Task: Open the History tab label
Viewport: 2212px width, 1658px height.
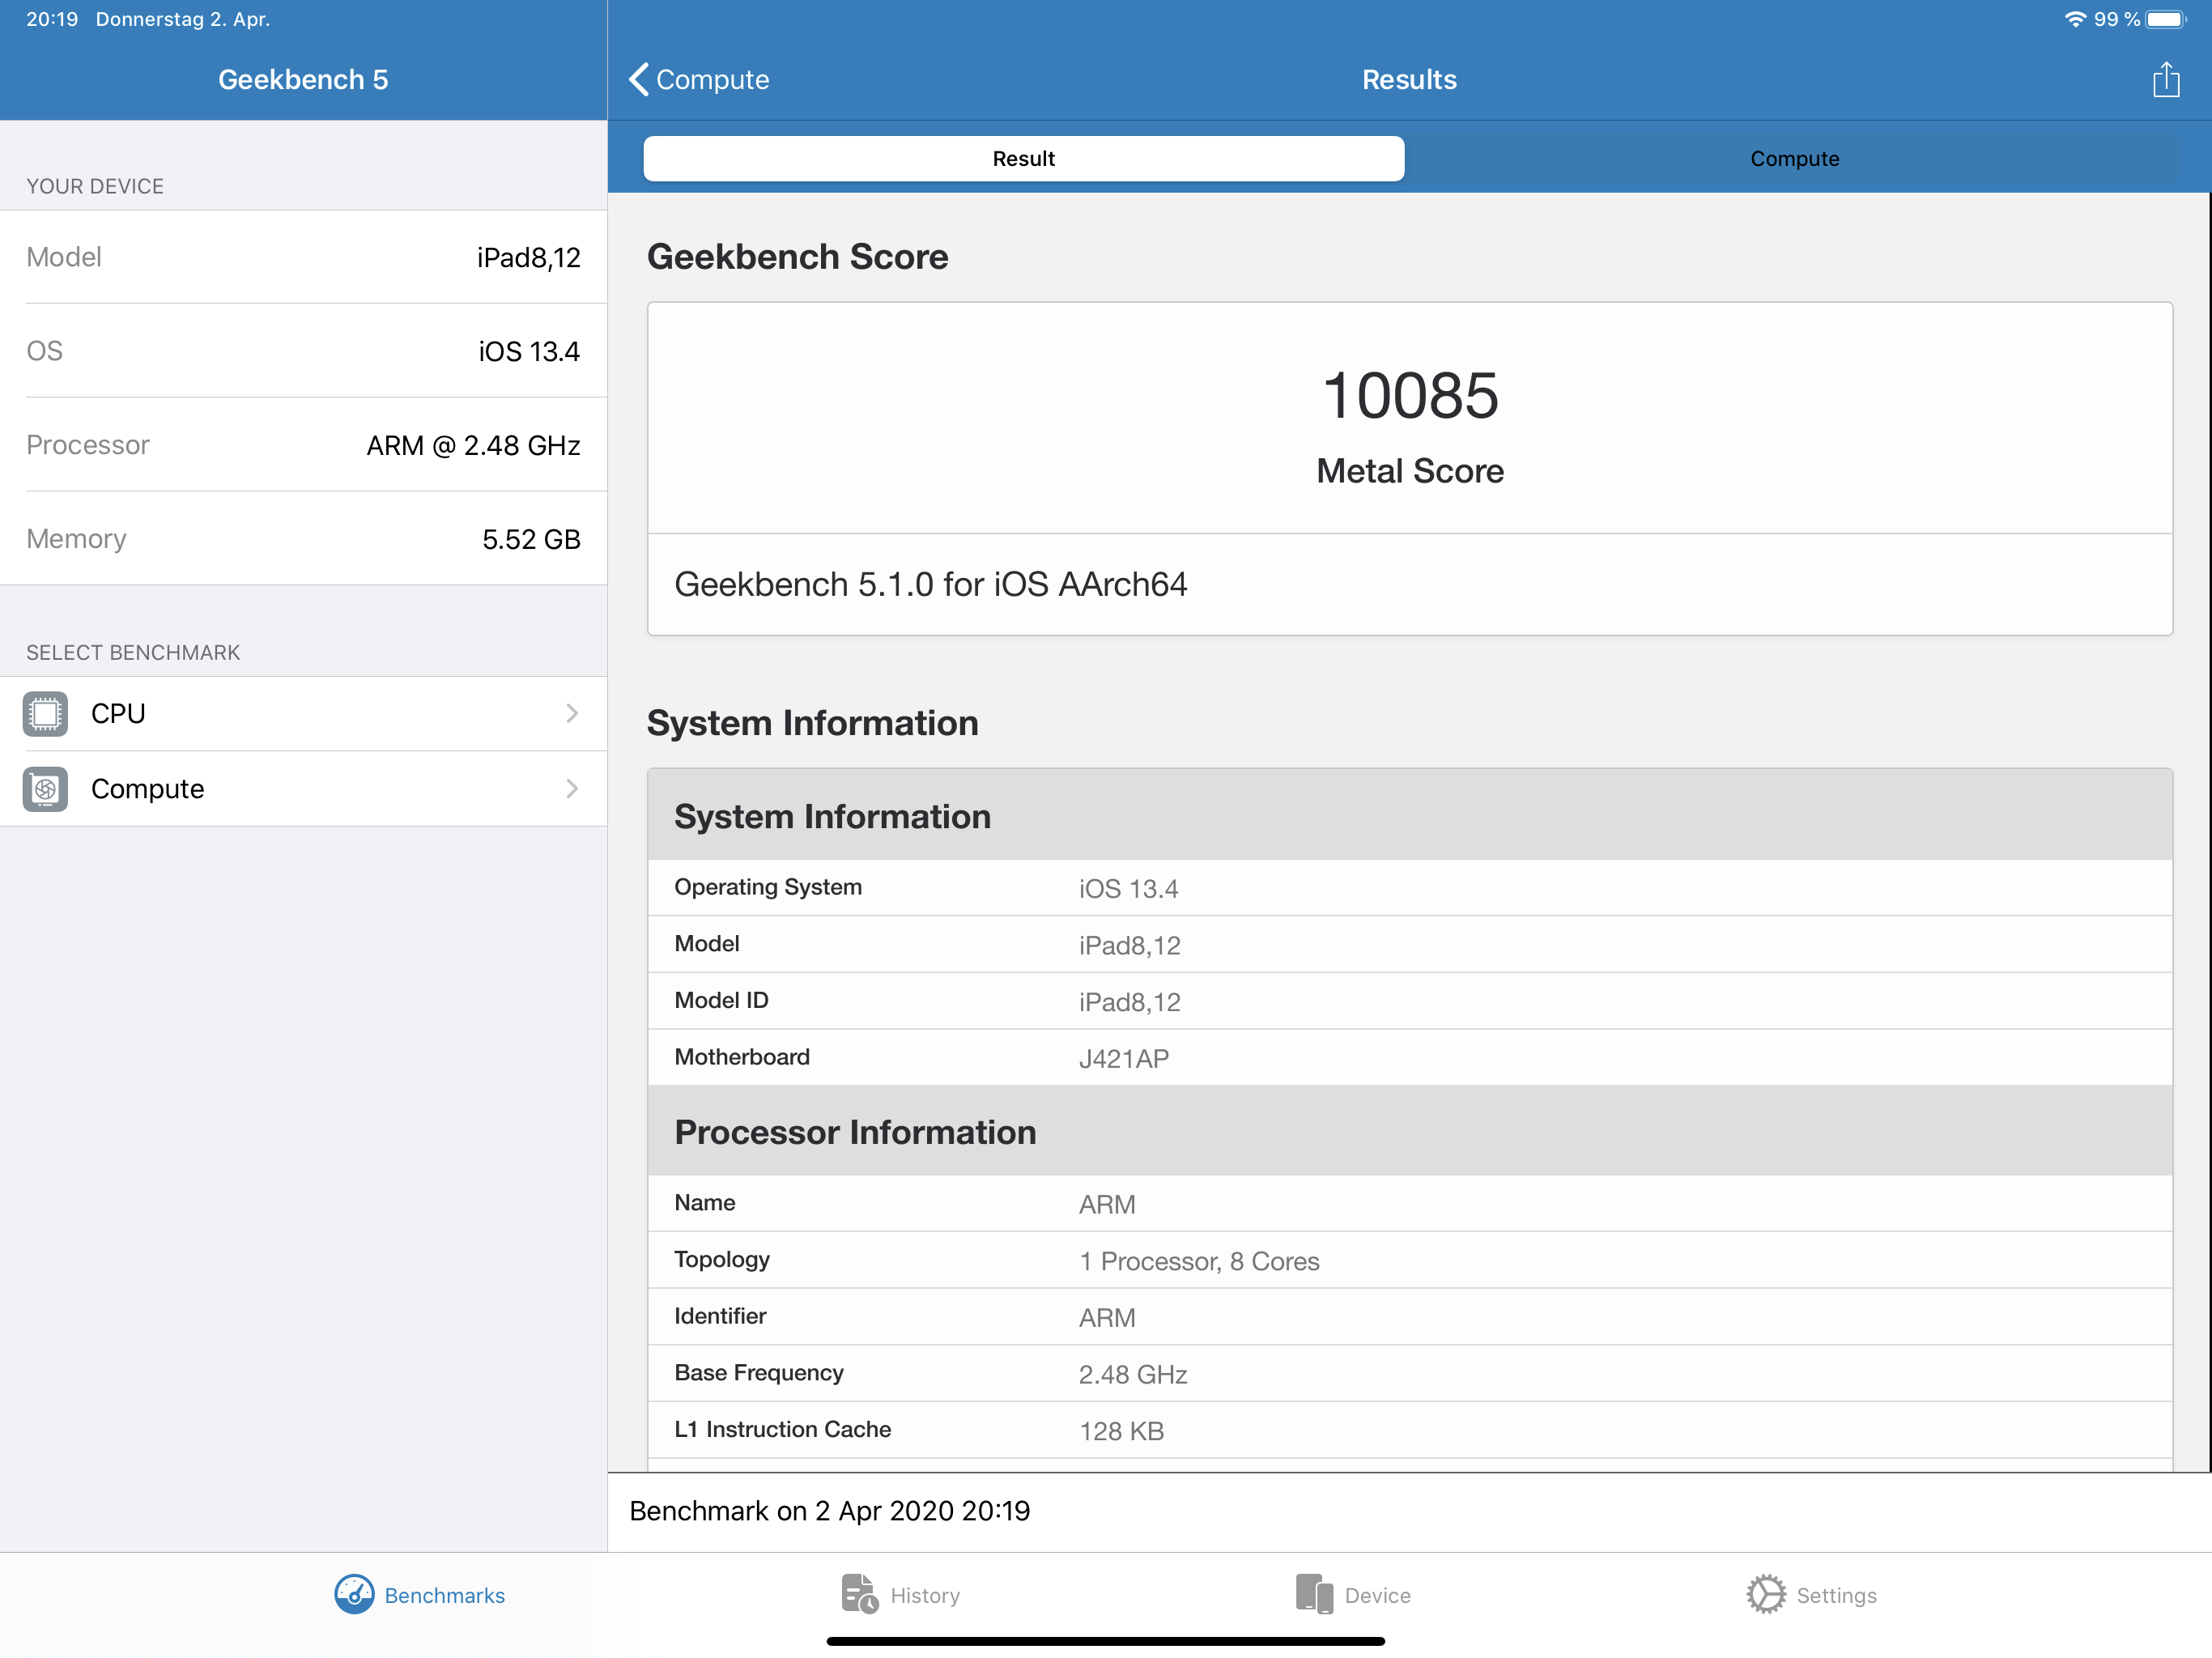Action: (x=925, y=1595)
